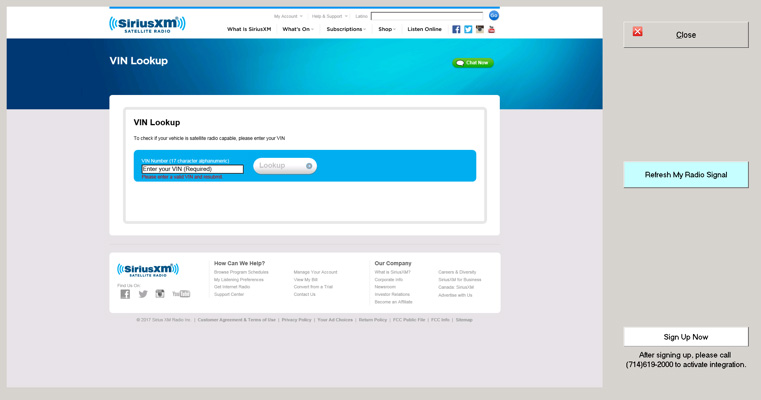
Task: Open Manage Your Account link
Action: click(x=315, y=272)
